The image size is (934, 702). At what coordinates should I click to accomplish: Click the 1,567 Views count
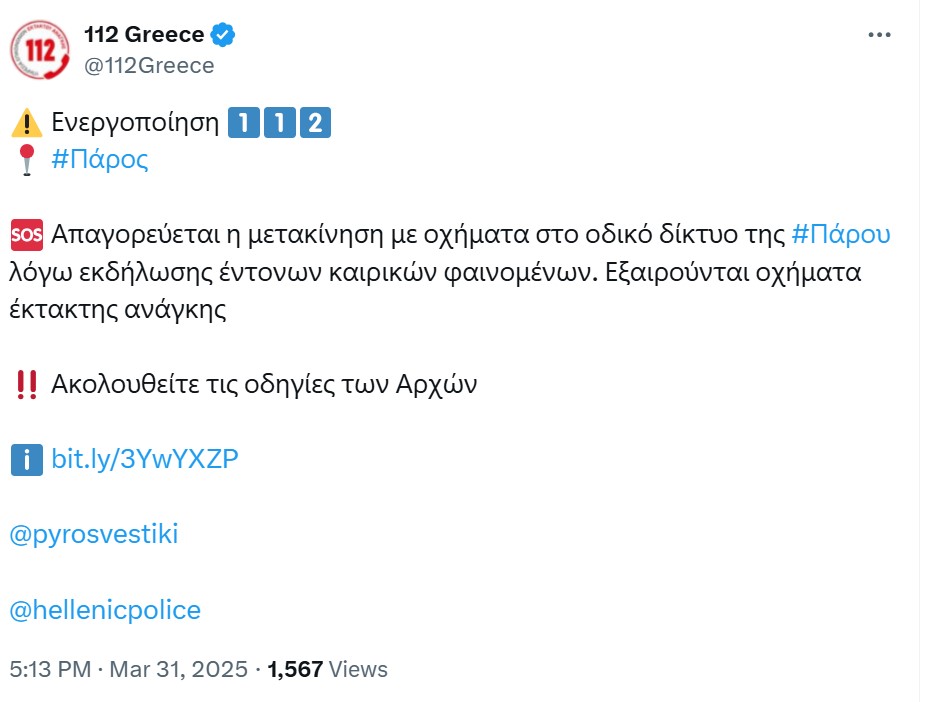point(328,669)
